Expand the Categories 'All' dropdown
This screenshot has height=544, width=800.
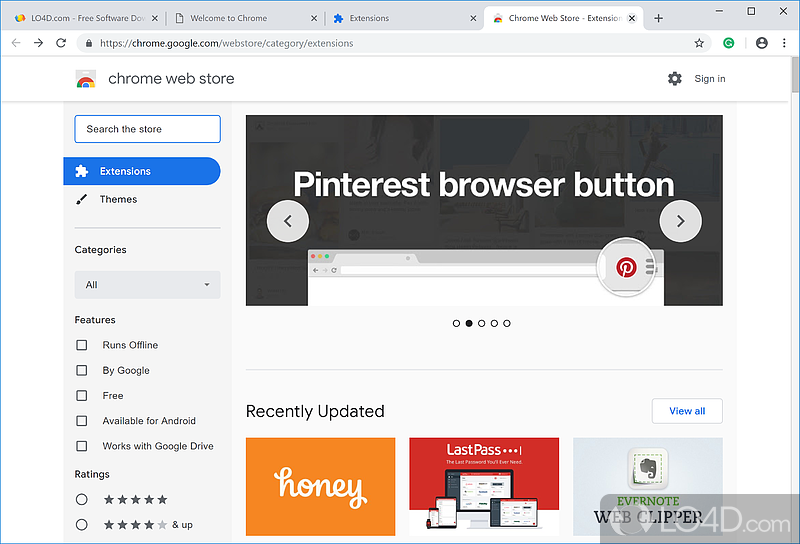(x=147, y=285)
